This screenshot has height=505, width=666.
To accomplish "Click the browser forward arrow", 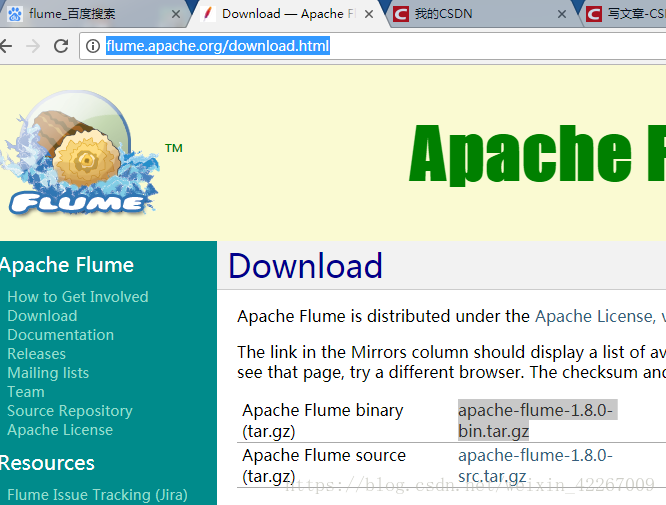I will (x=33, y=45).
